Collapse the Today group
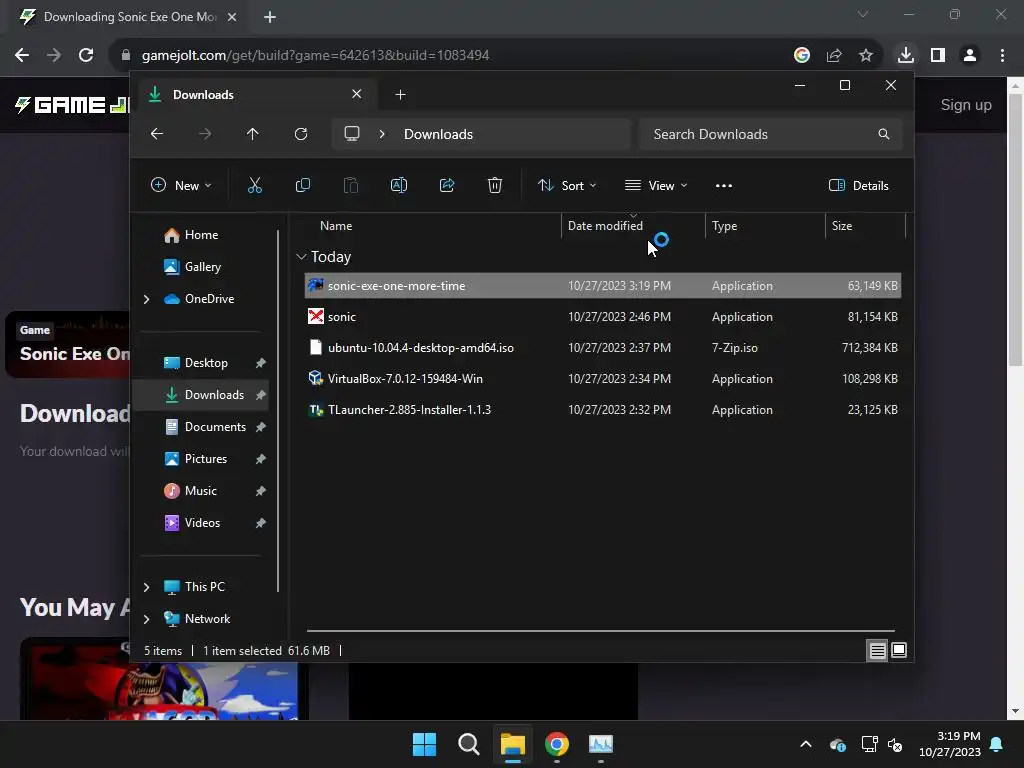 coord(301,257)
